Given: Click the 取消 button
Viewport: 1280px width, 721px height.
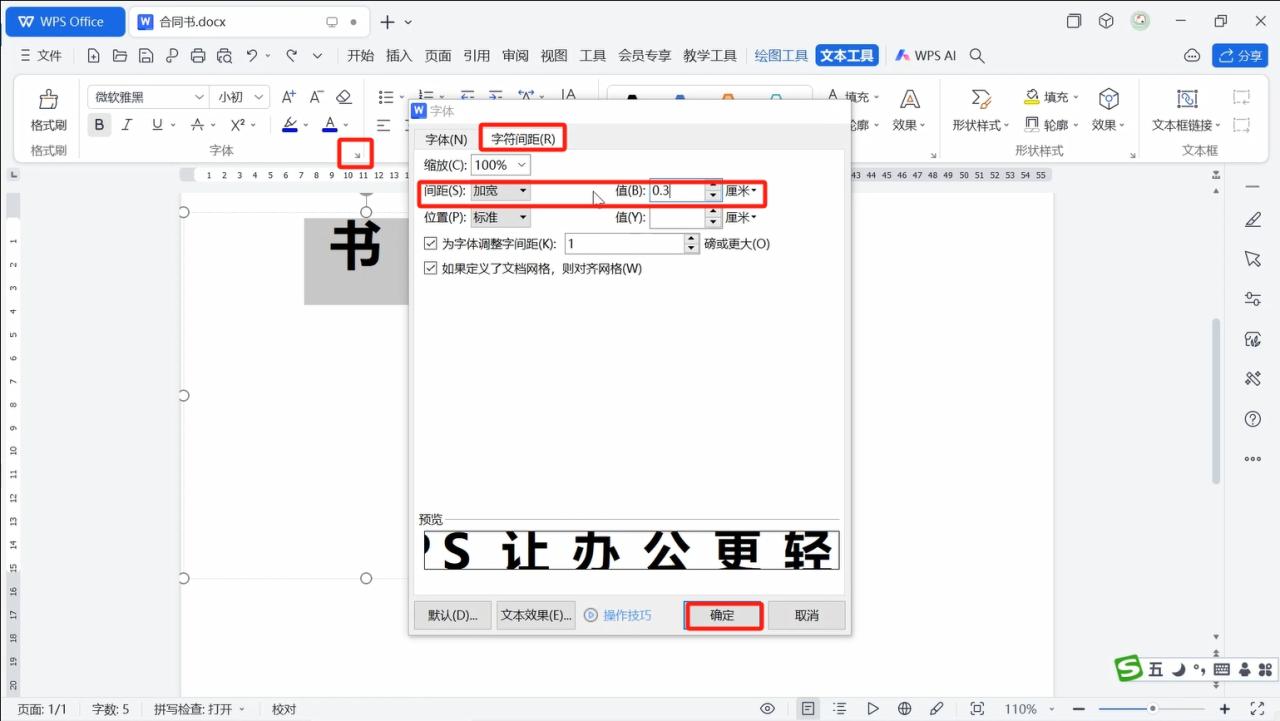Looking at the screenshot, I should click(x=807, y=615).
